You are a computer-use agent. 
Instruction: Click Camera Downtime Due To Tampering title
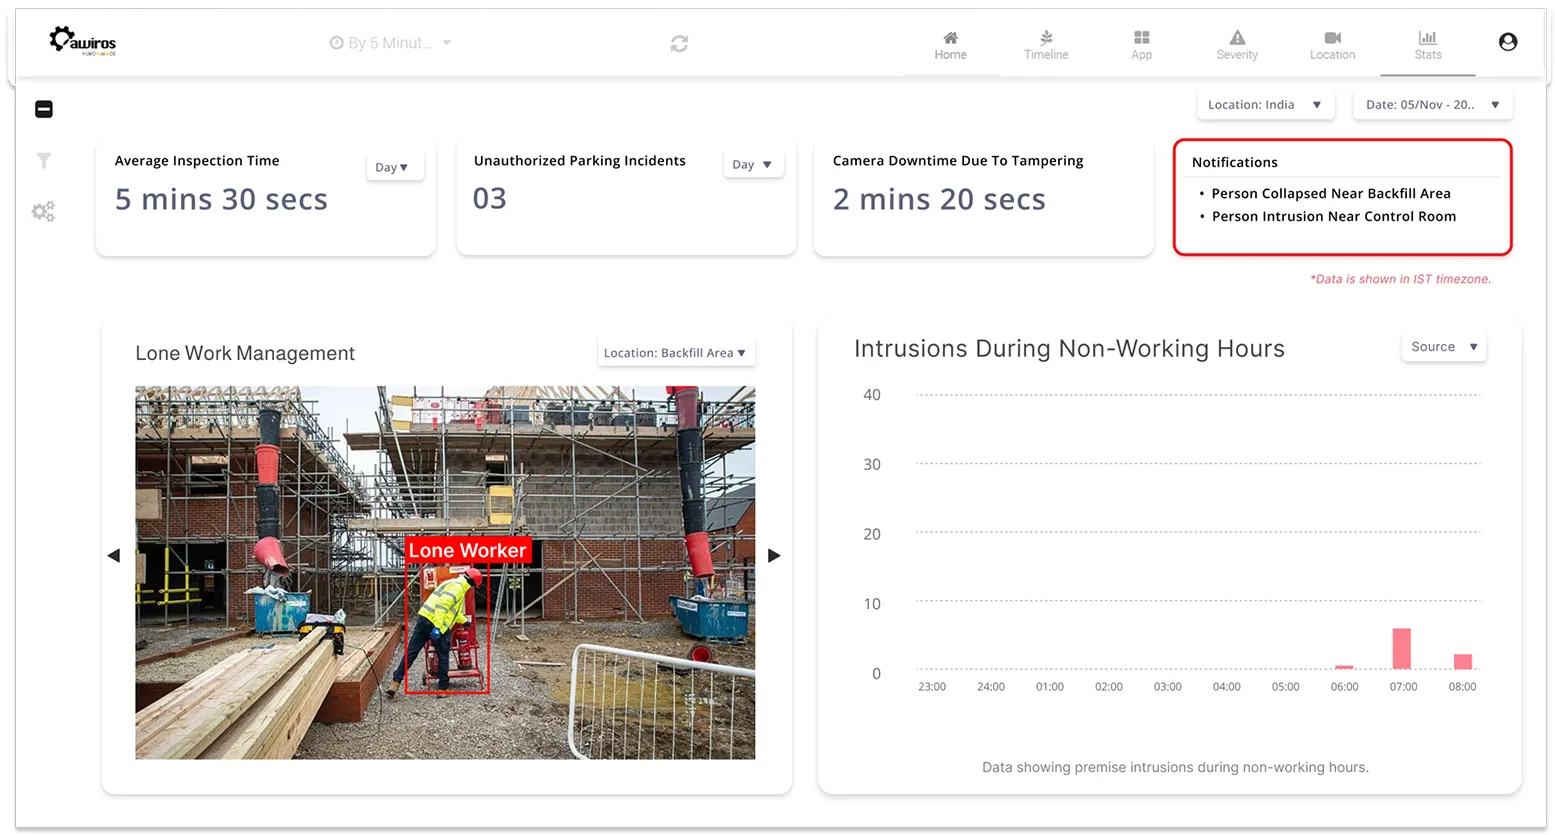coord(958,161)
